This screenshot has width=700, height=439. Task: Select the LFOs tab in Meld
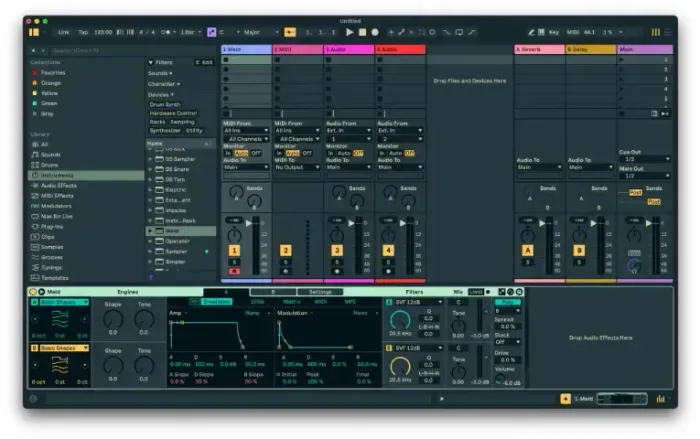(258, 302)
